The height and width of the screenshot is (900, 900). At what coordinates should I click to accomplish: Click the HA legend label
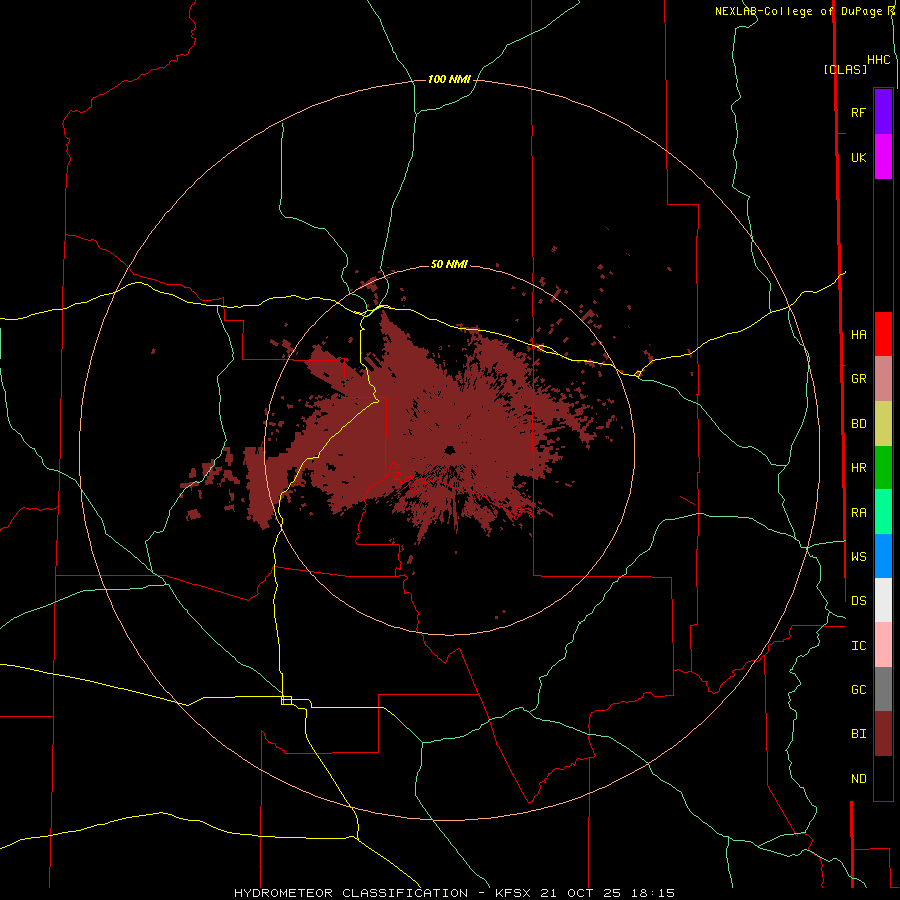pyautogui.click(x=859, y=335)
